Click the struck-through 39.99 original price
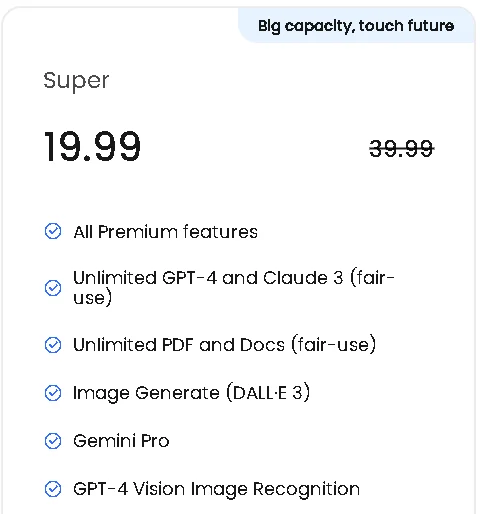This screenshot has height=514, width=489. [x=402, y=148]
